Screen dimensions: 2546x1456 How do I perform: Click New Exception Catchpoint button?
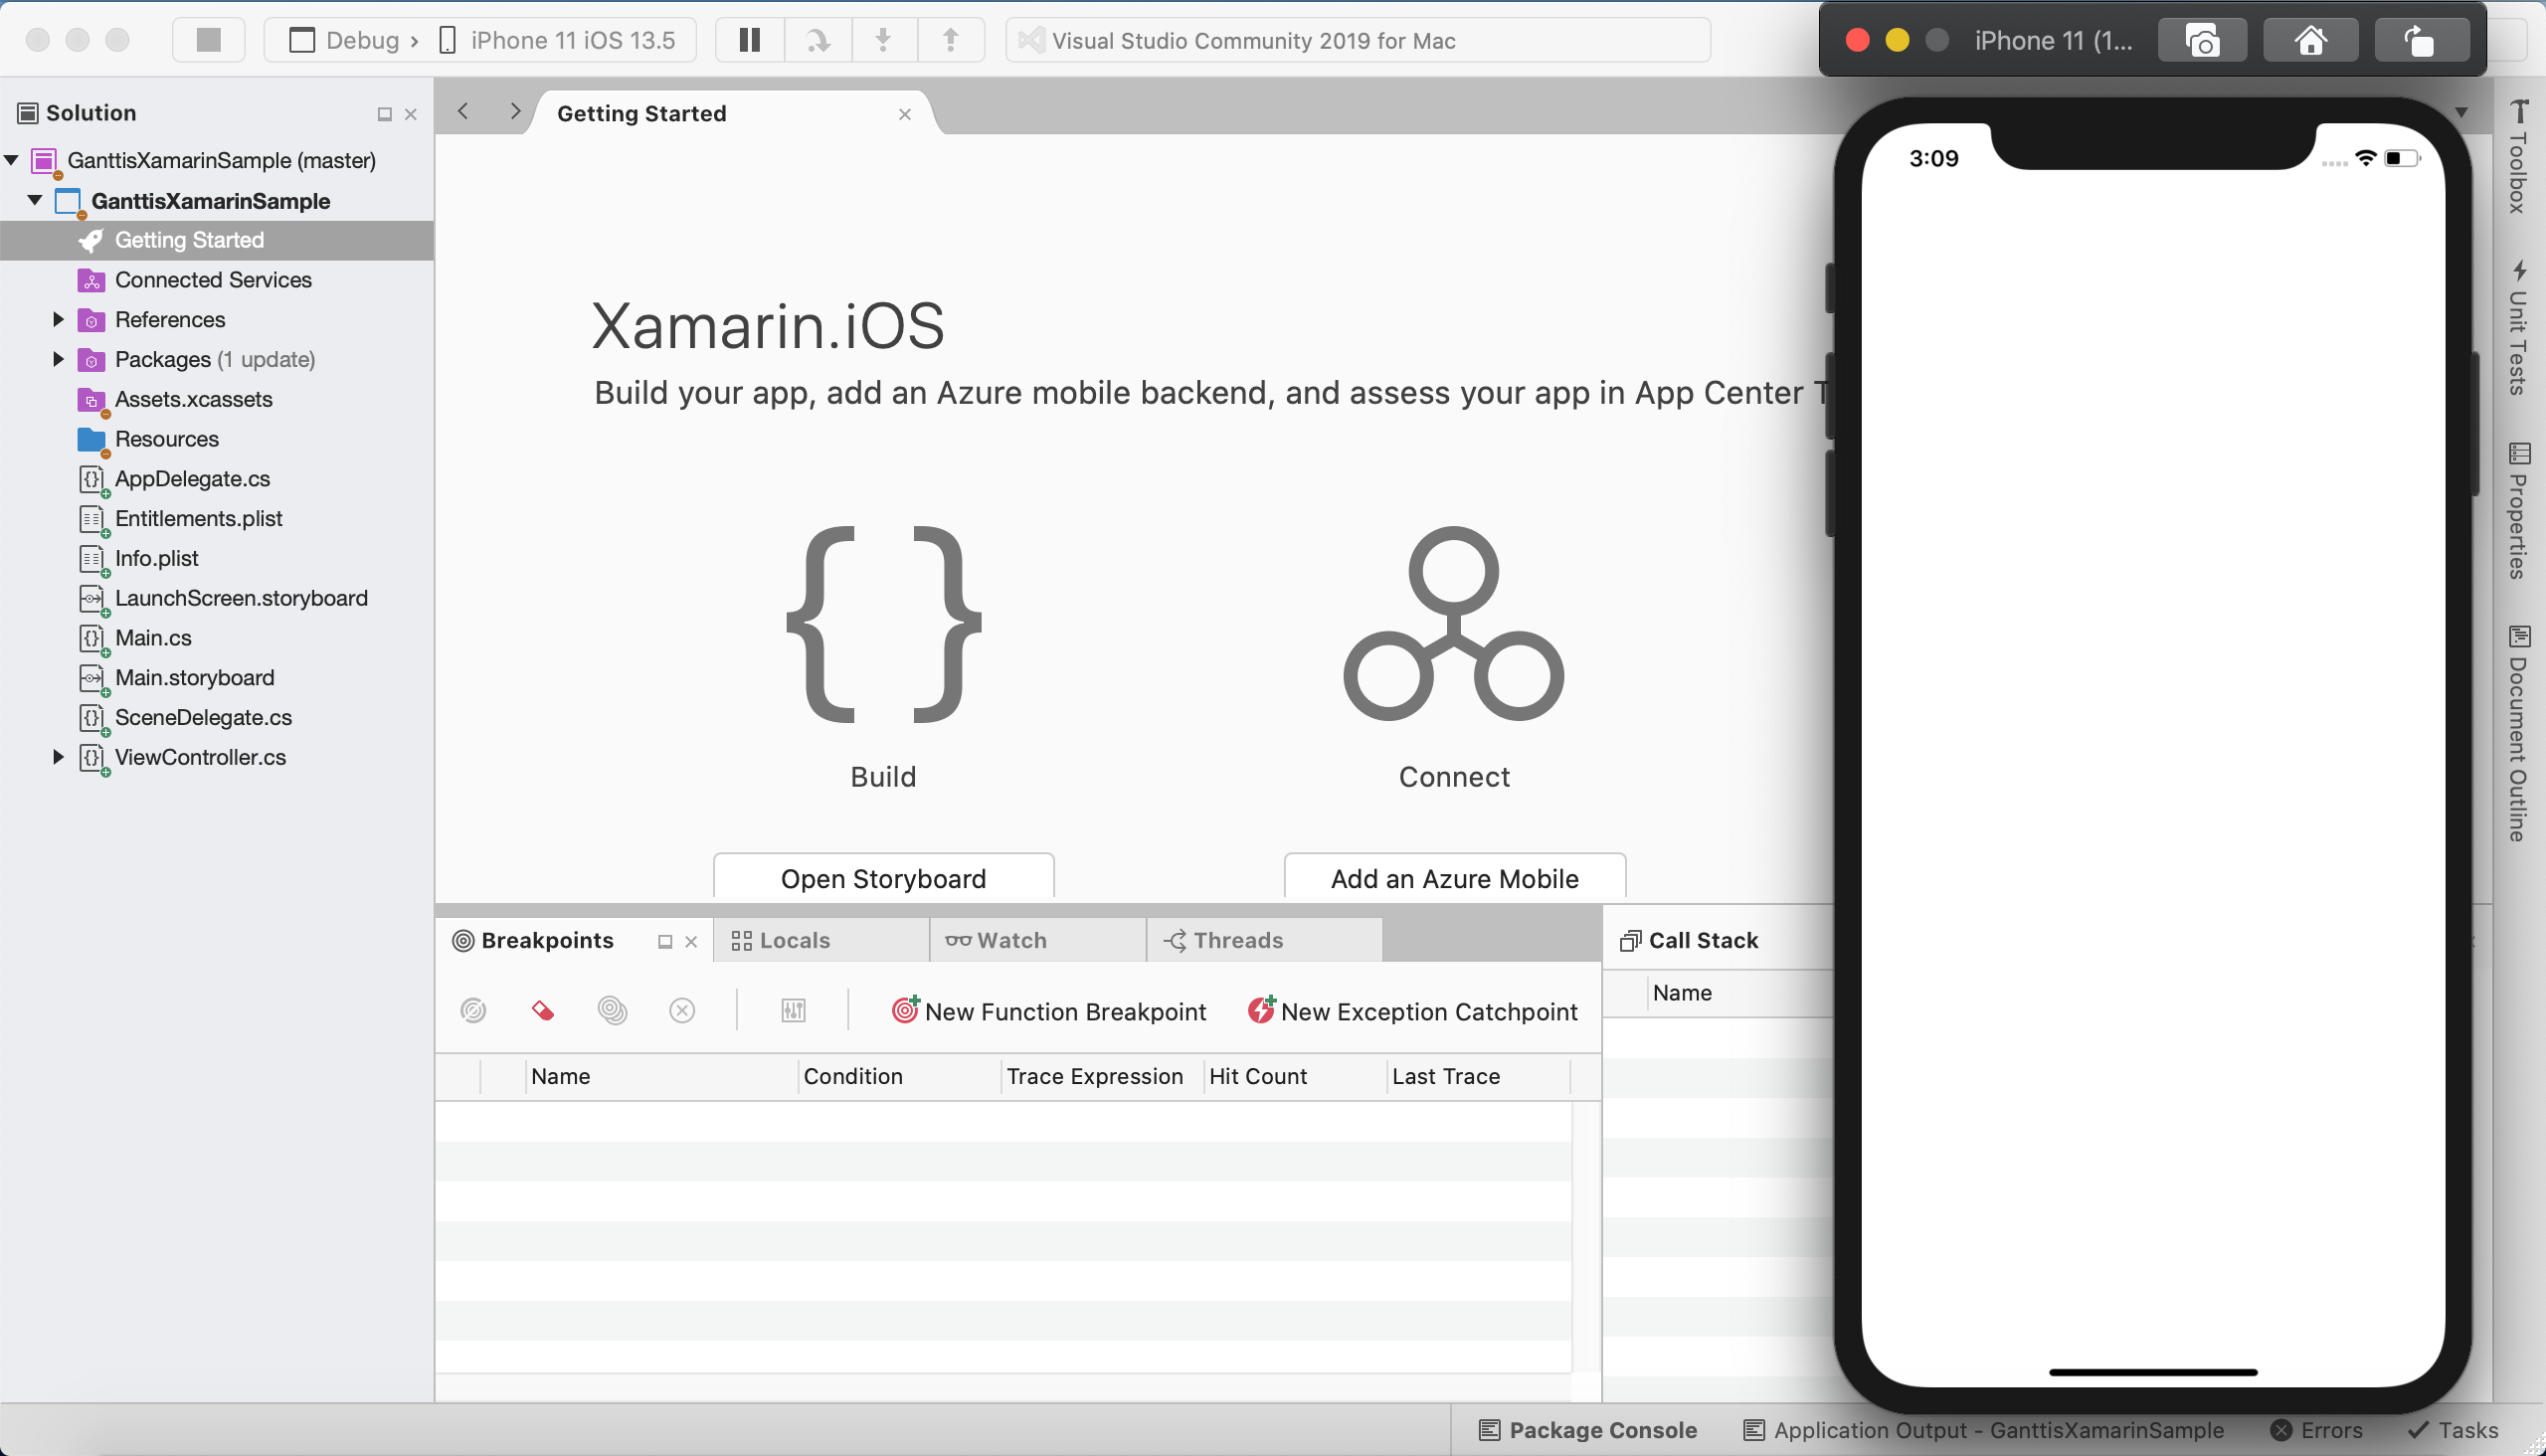pyautogui.click(x=1412, y=1011)
